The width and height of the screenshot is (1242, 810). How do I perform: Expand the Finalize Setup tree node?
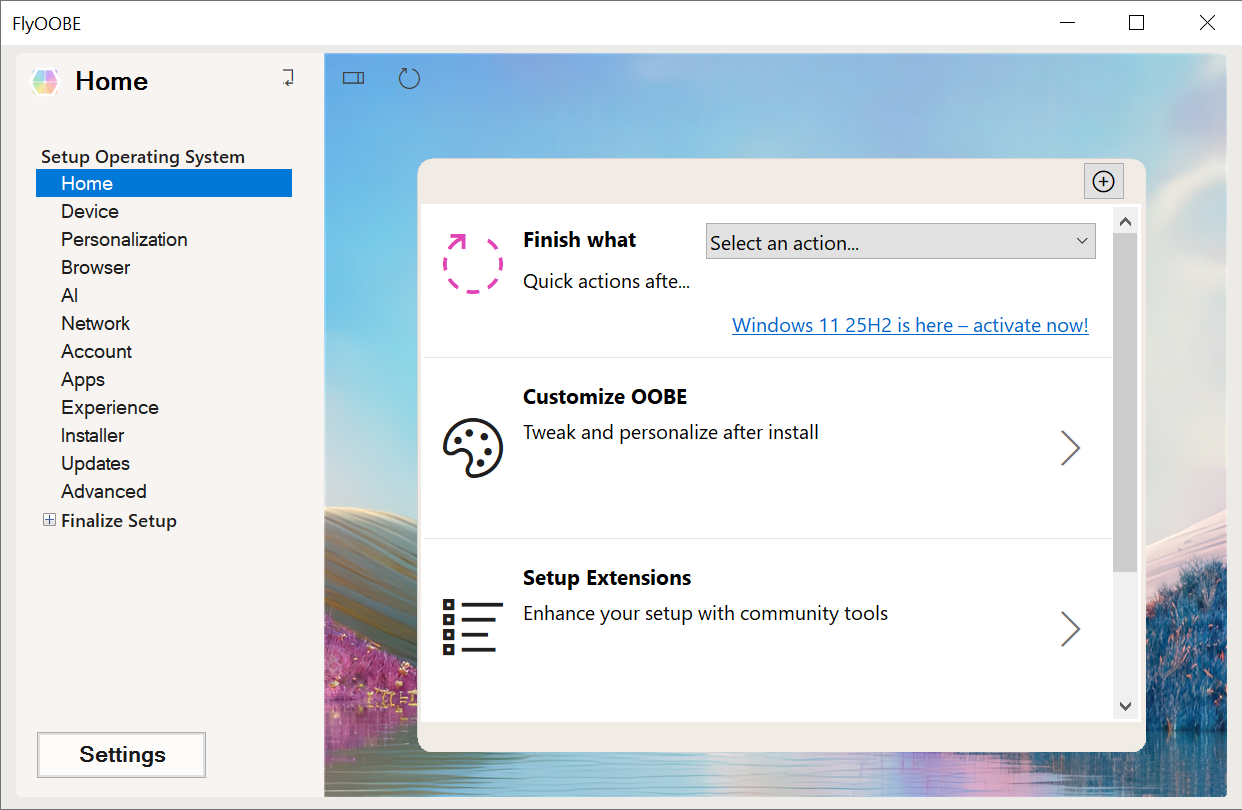[49, 520]
